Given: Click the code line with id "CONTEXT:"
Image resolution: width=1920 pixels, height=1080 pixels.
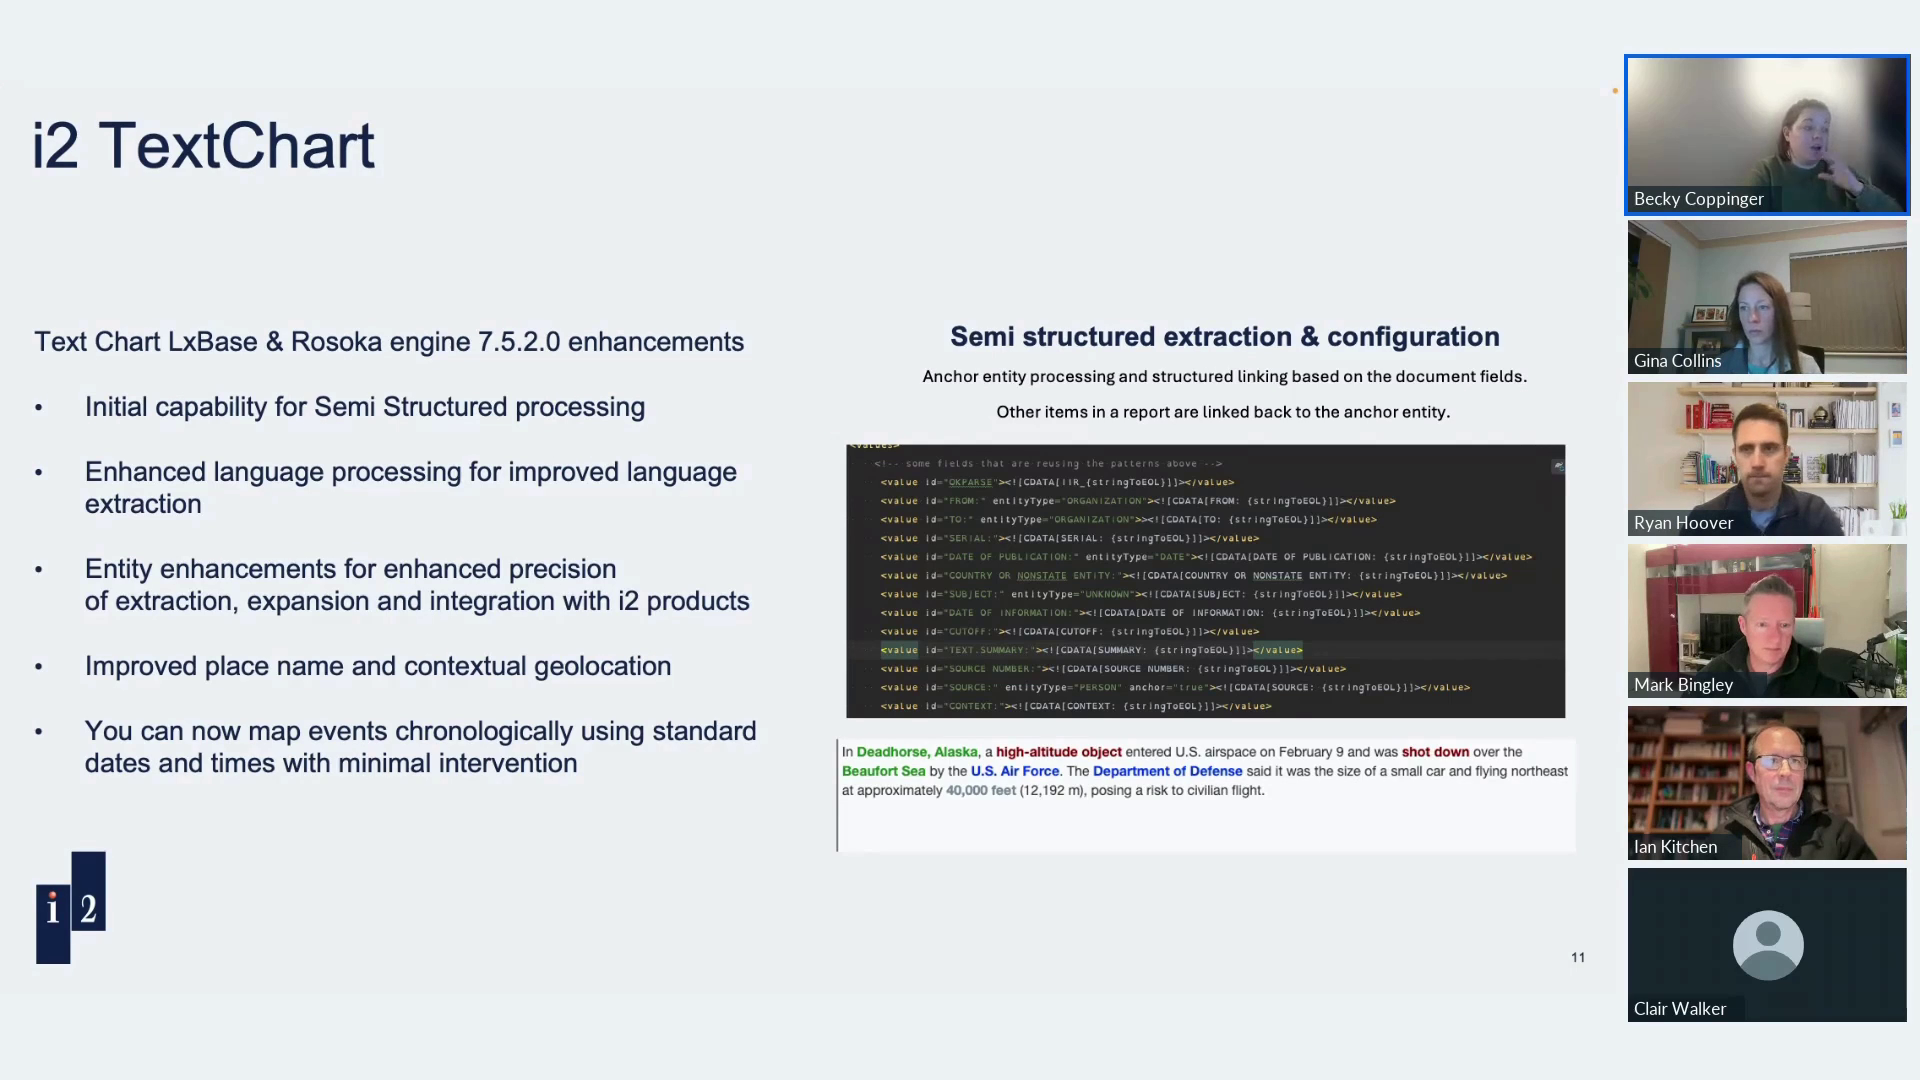Looking at the screenshot, I should point(1076,706).
